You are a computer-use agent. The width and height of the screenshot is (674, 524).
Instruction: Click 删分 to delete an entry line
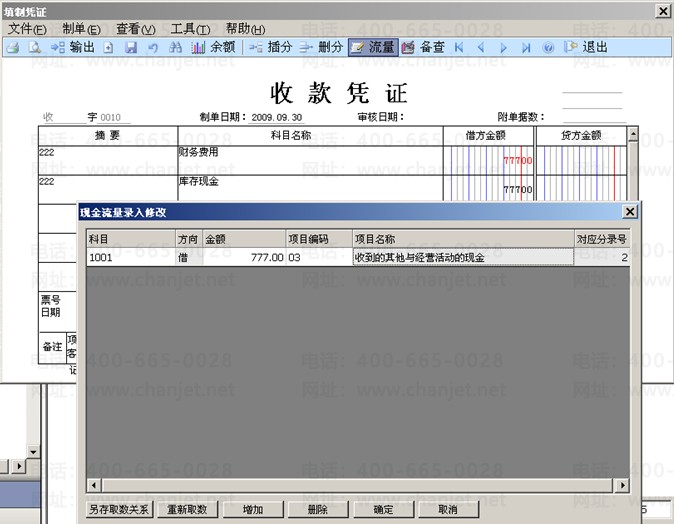(321, 47)
